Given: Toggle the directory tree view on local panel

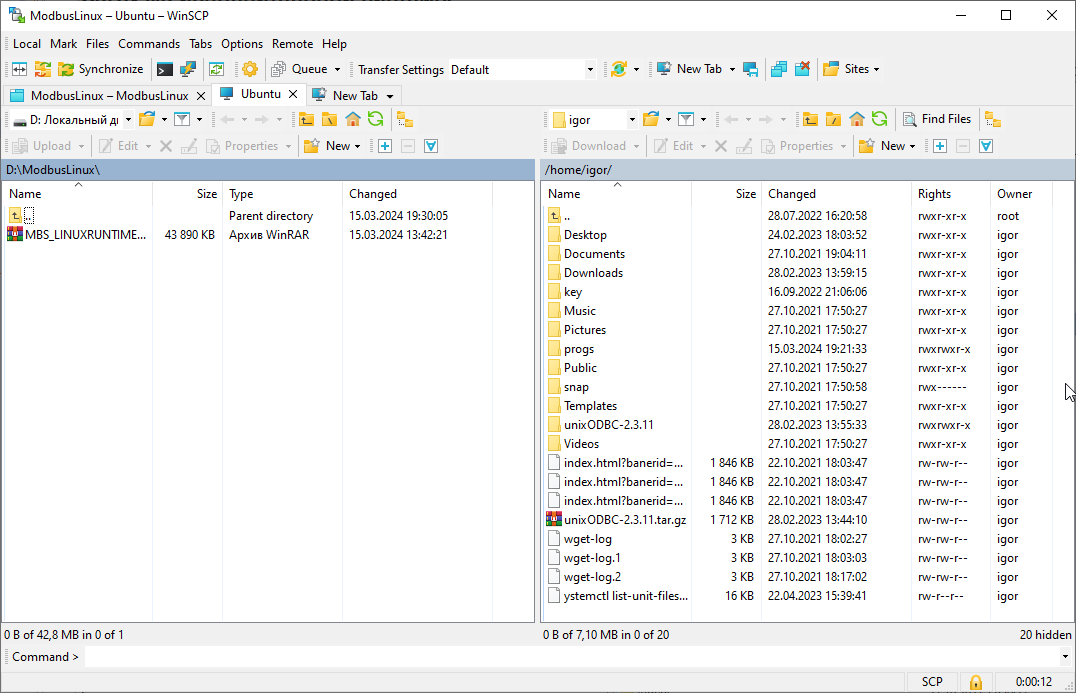Looking at the screenshot, I should pyautogui.click(x=403, y=118).
